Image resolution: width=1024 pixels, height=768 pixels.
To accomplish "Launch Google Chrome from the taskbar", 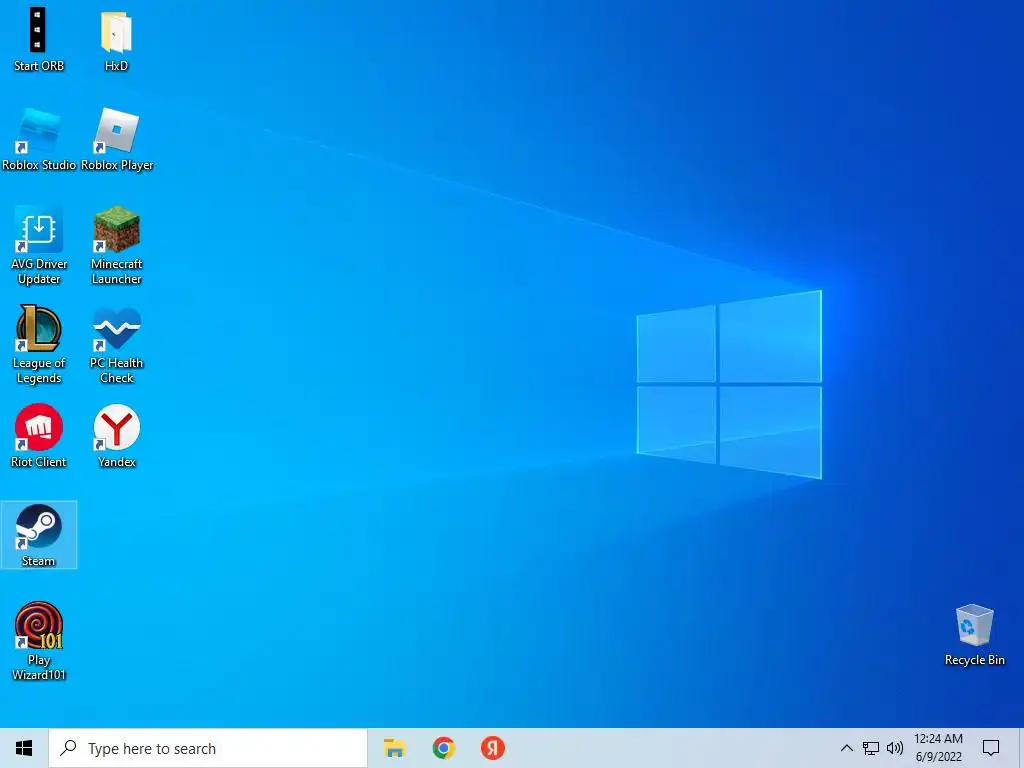I will (443, 748).
